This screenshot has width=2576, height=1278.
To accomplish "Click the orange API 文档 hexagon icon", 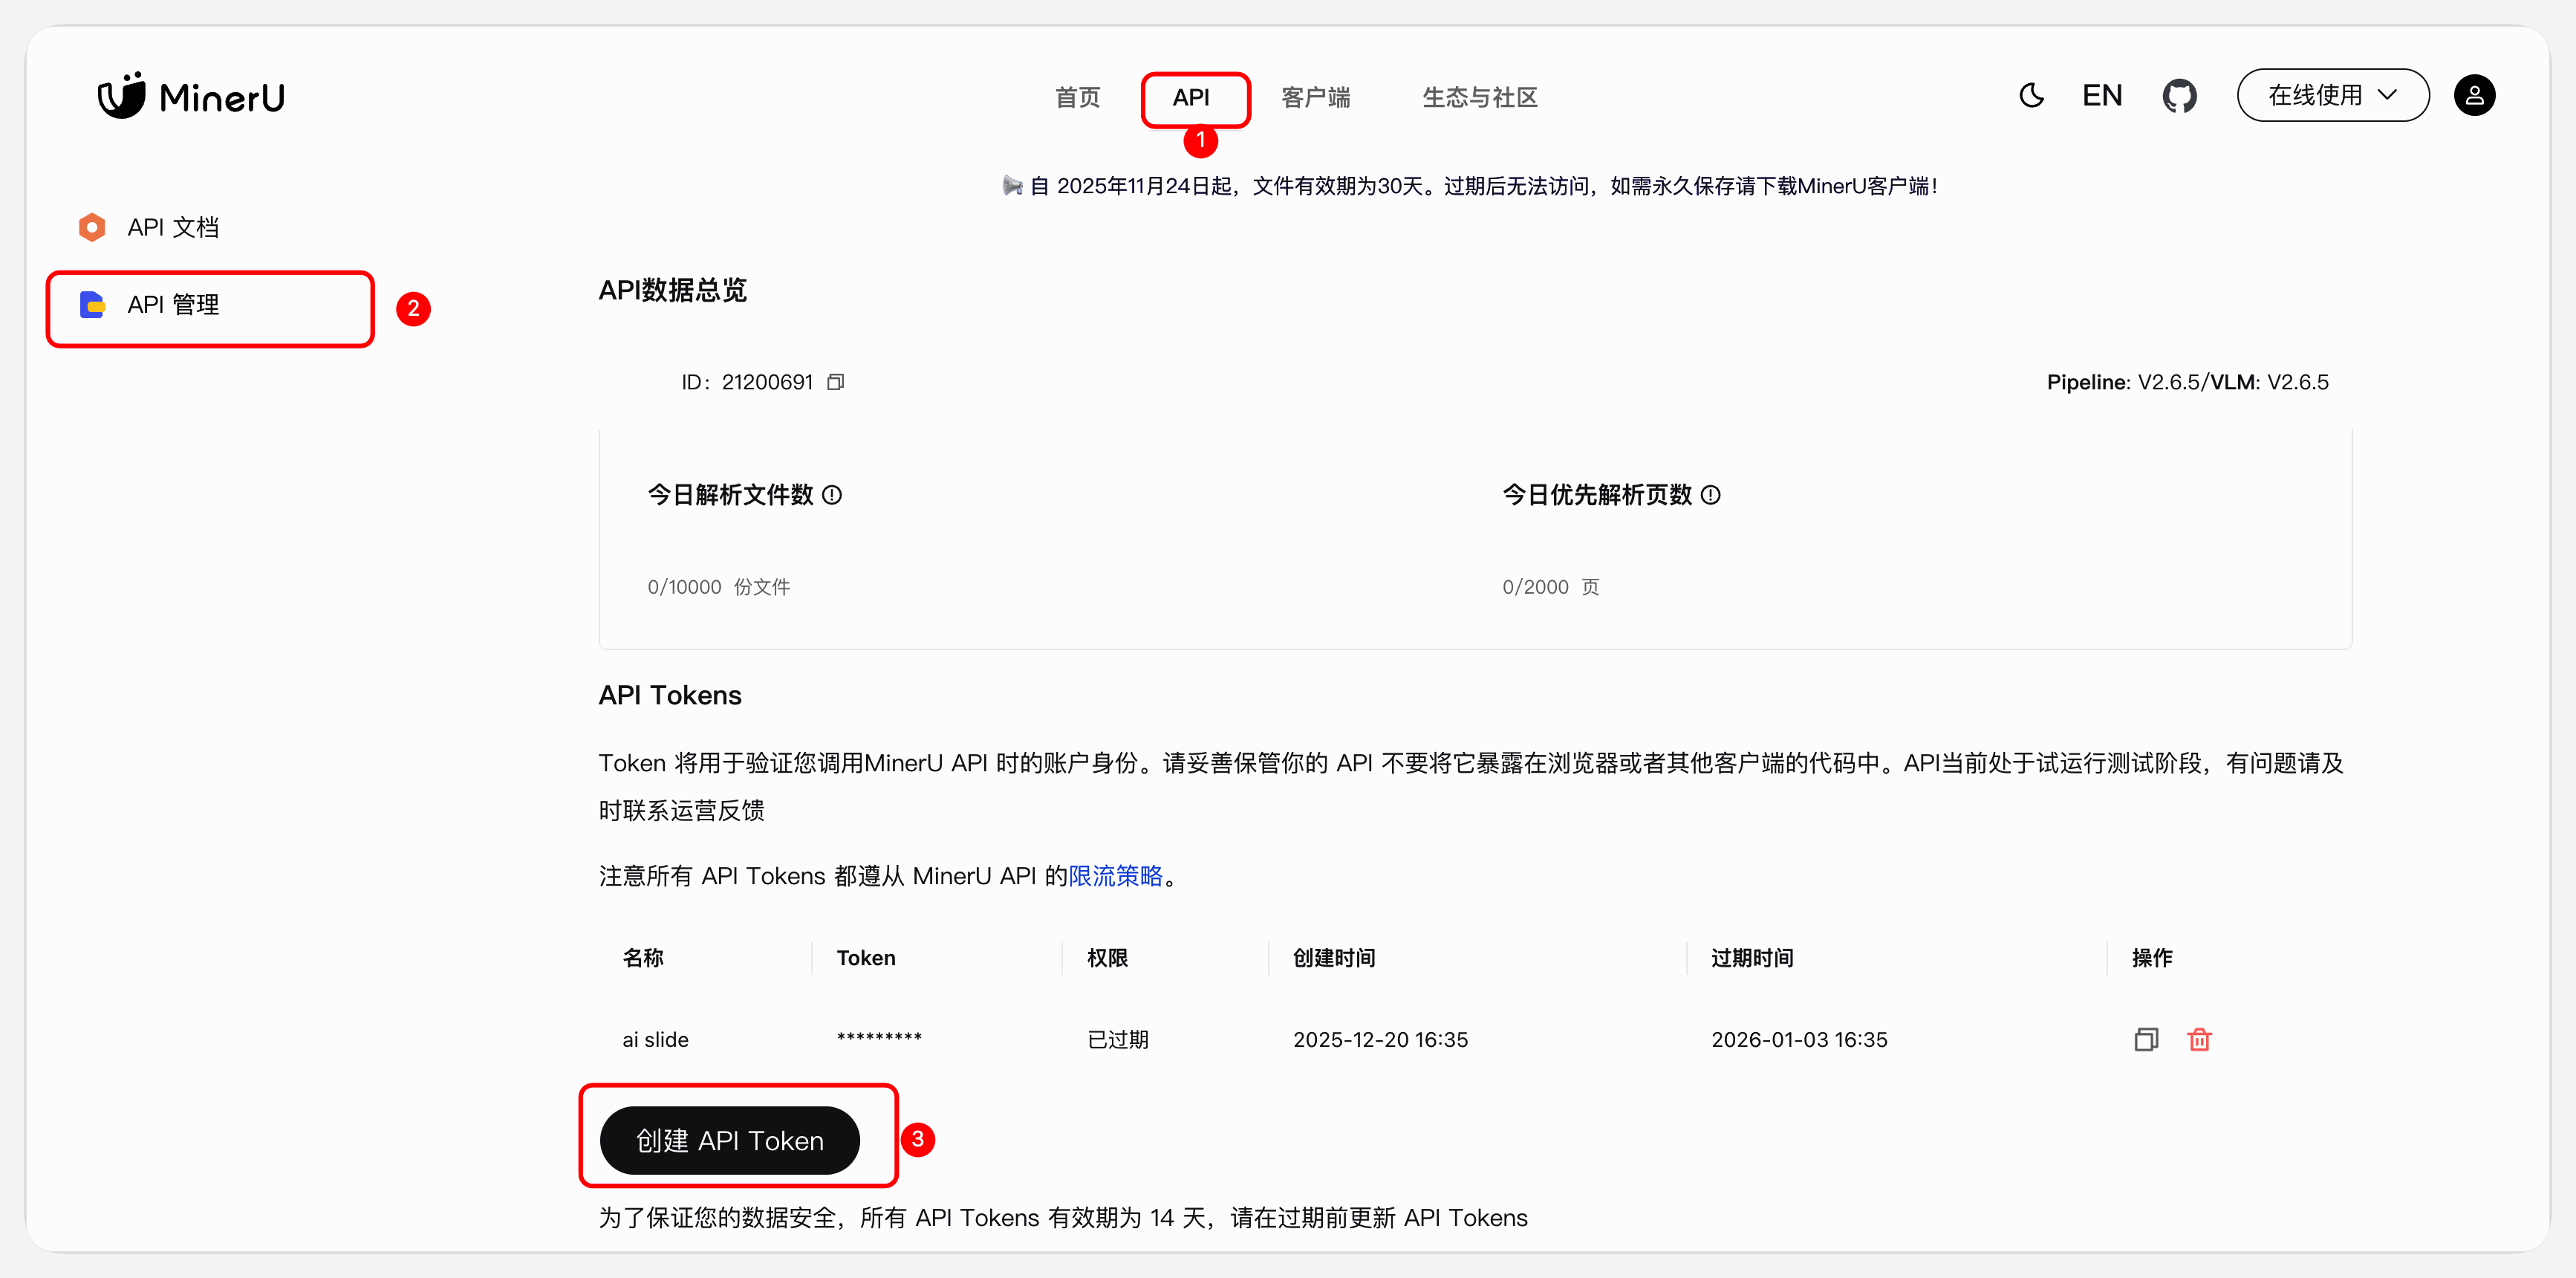I will pos(92,227).
